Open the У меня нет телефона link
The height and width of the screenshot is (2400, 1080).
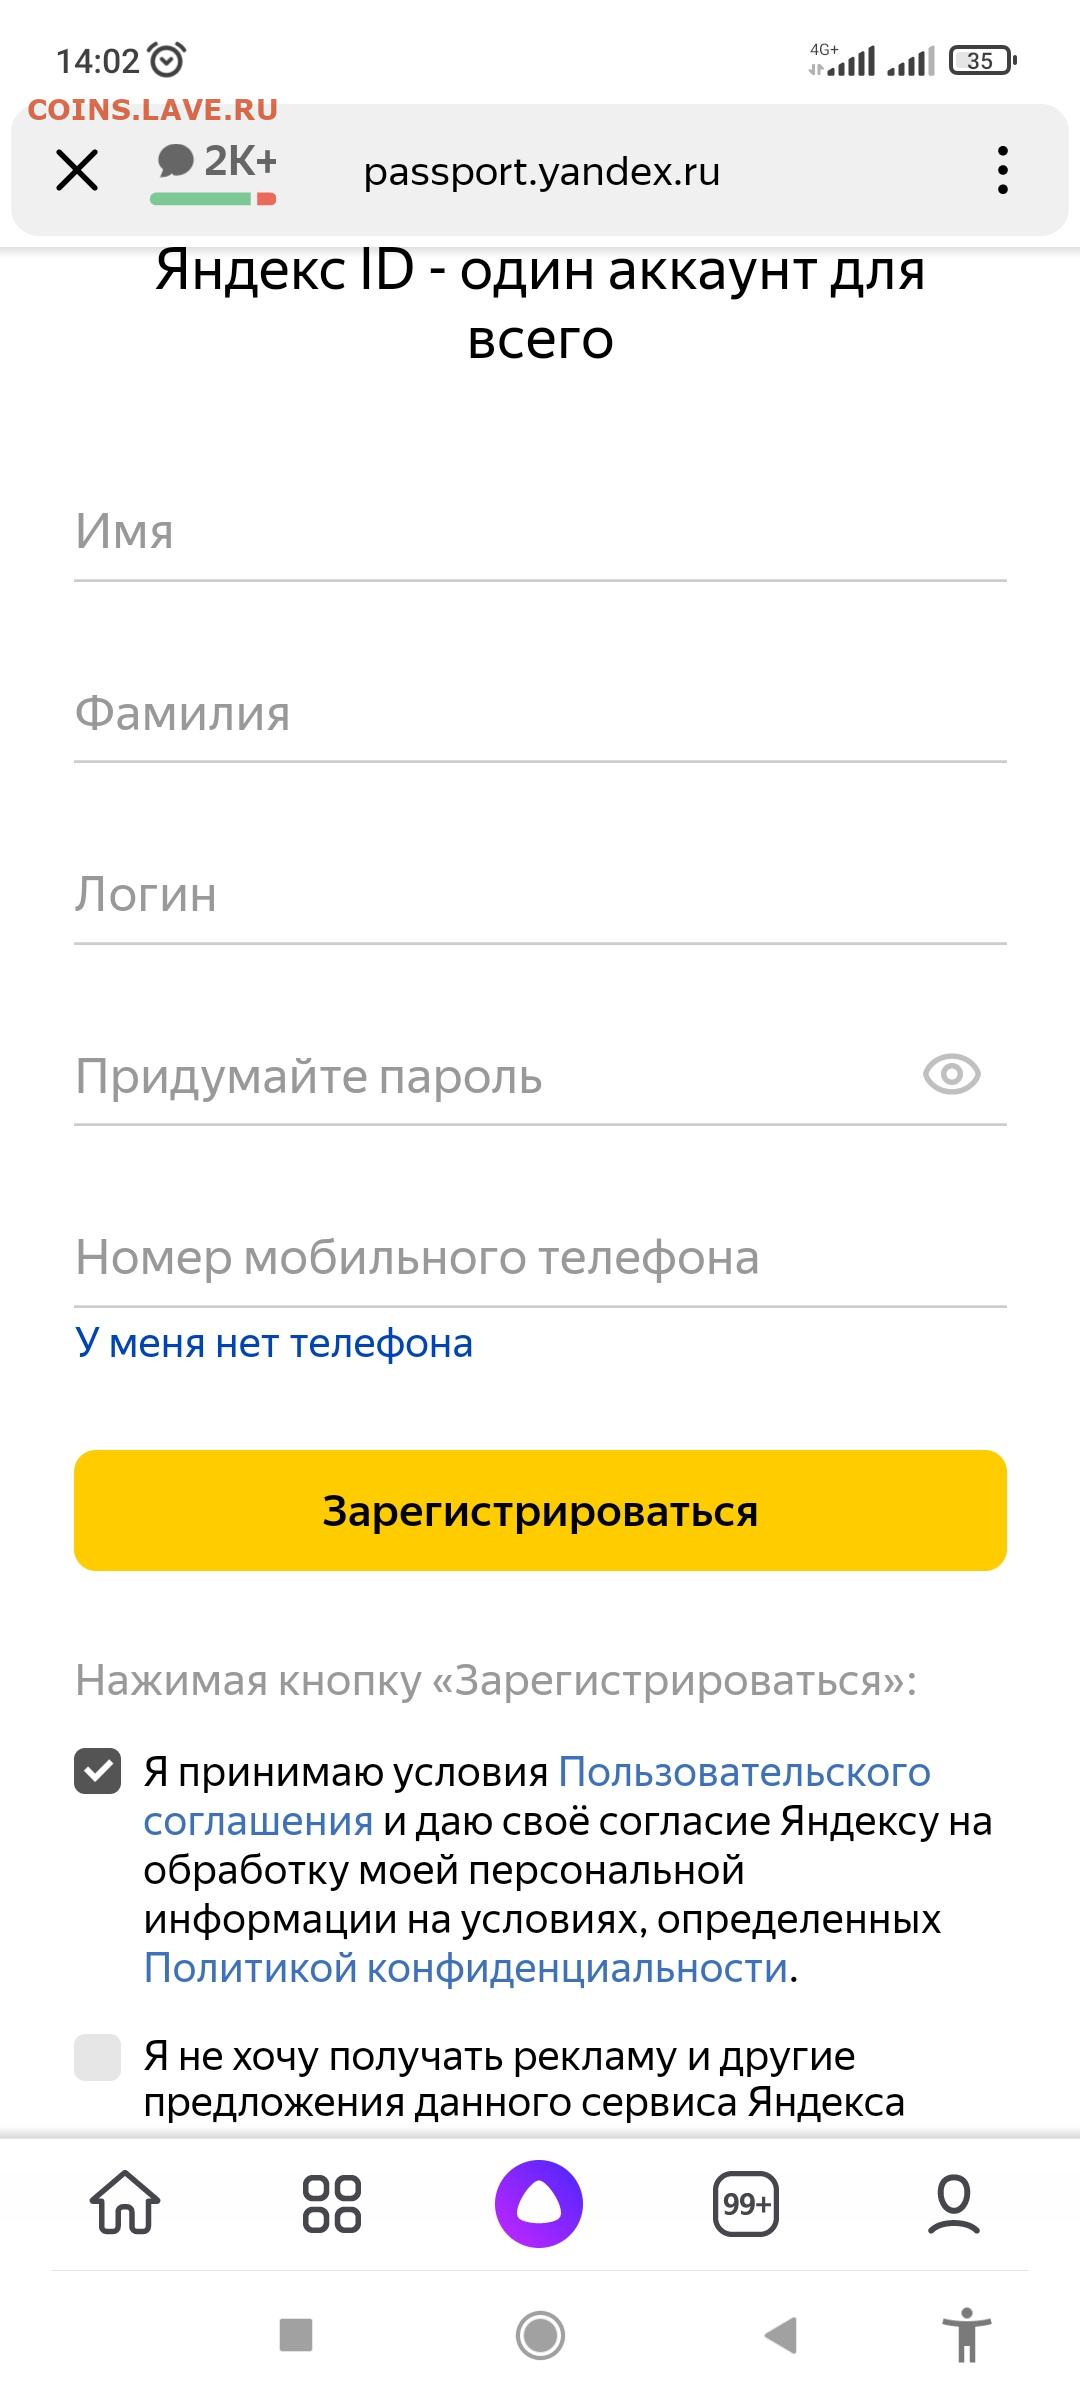coord(274,1343)
